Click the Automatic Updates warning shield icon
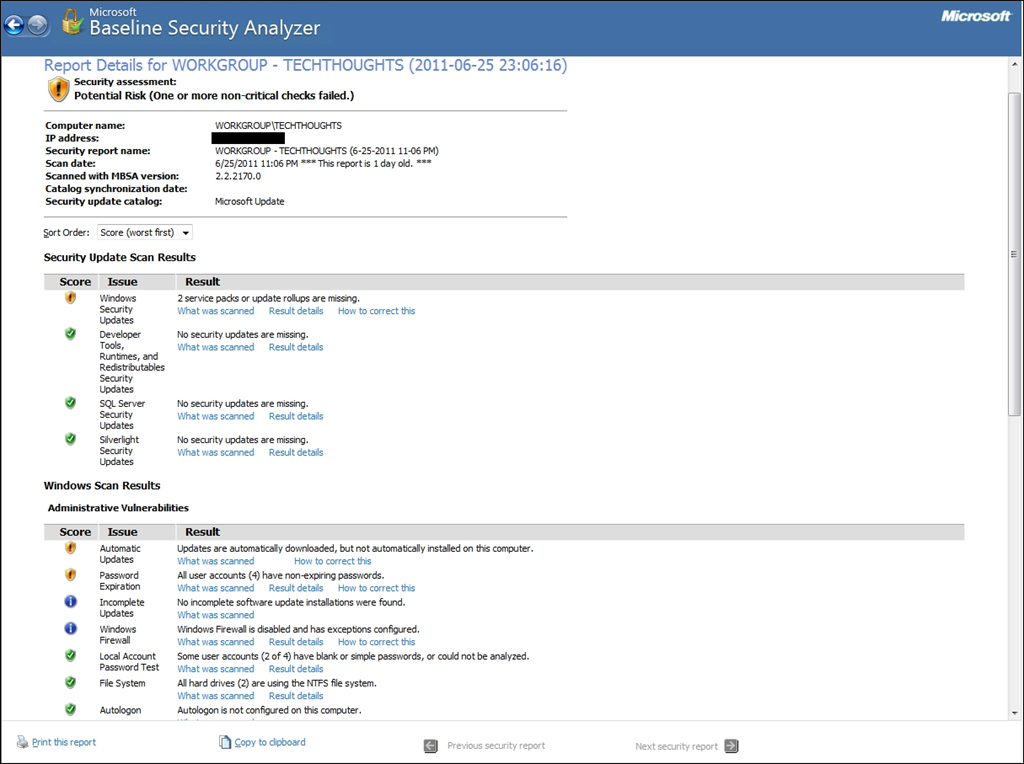 tap(71, 548)
